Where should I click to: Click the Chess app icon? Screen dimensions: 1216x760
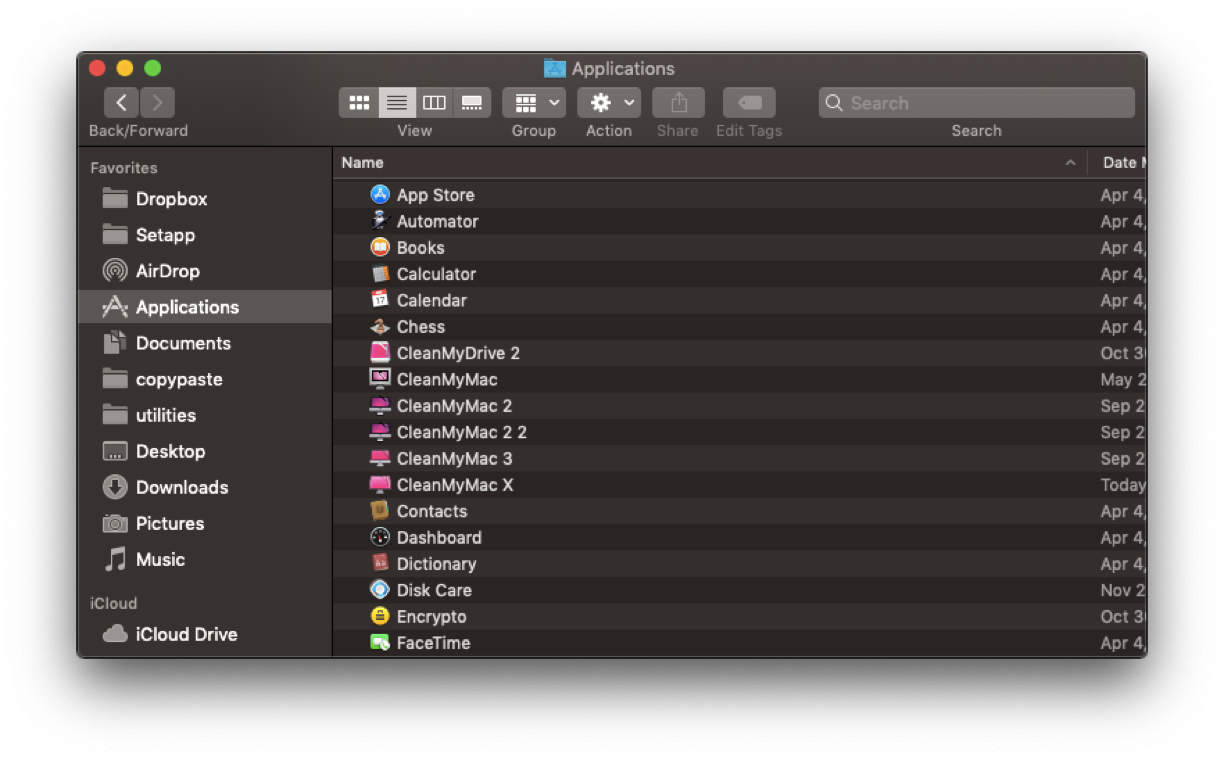[x=380, y=326]
